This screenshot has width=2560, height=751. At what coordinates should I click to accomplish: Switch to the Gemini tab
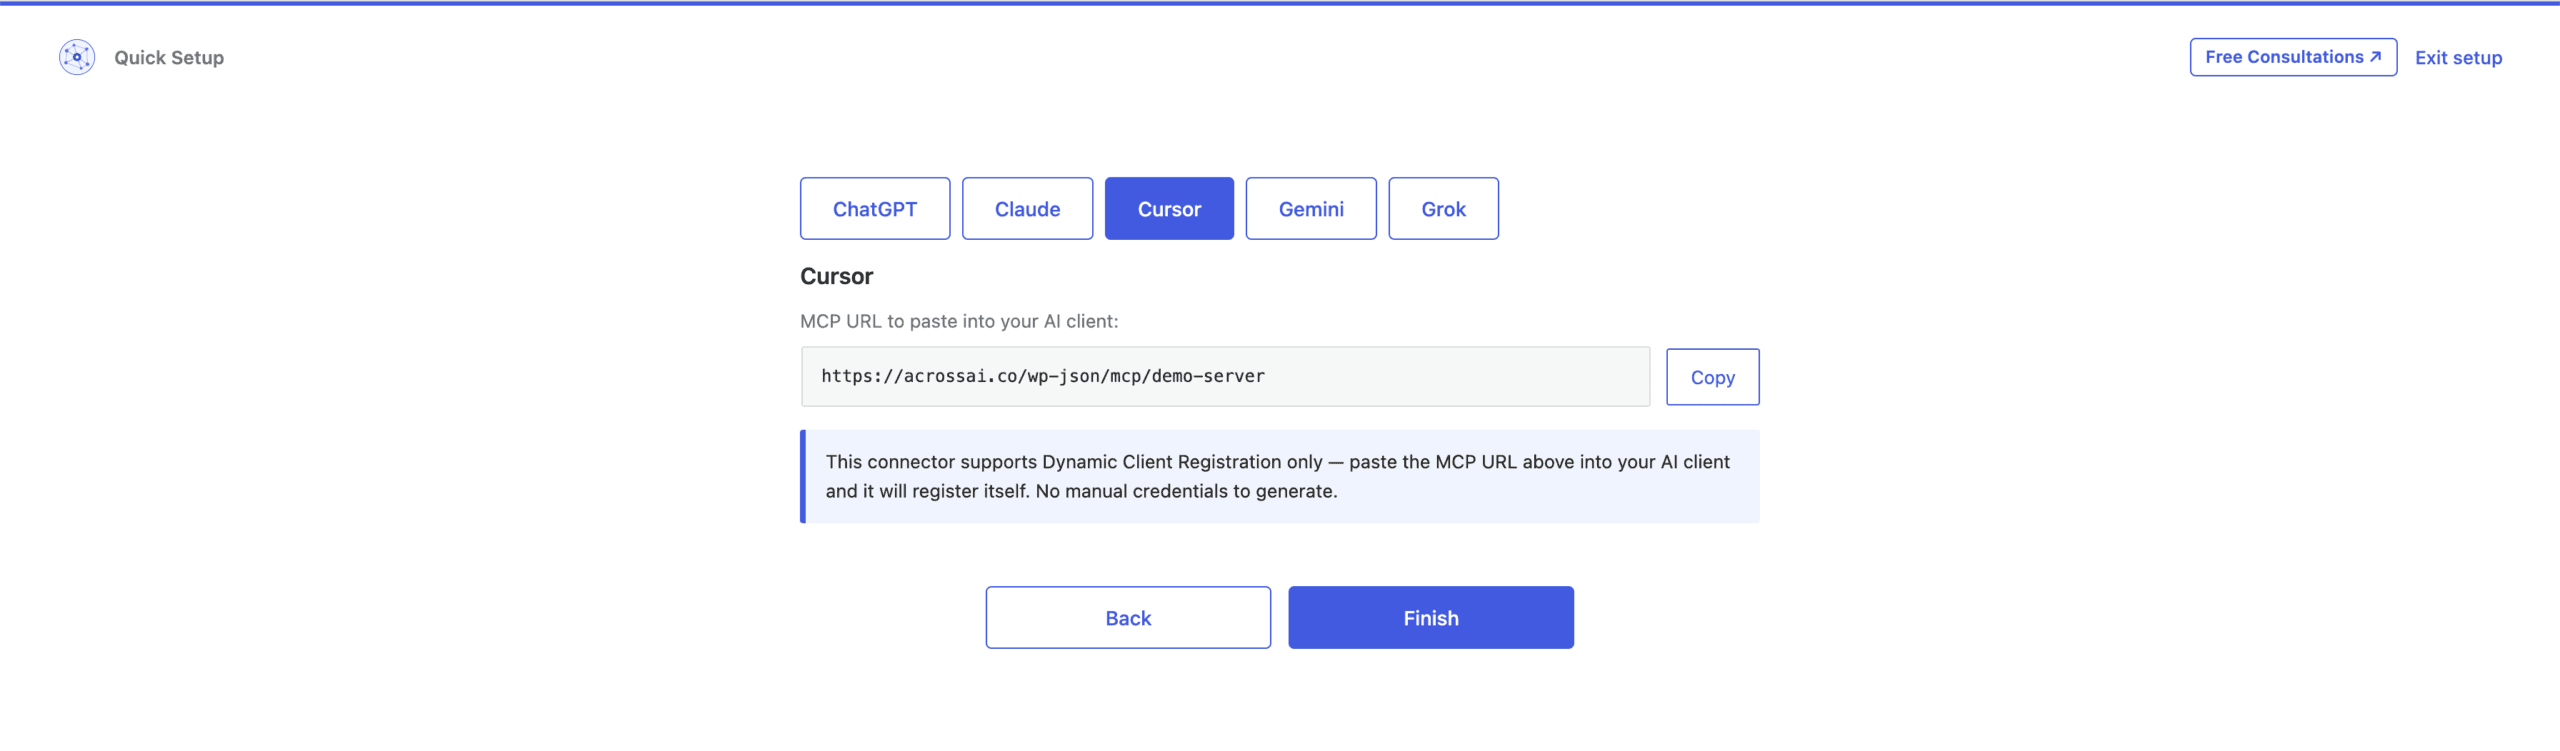pos(1311,209)
